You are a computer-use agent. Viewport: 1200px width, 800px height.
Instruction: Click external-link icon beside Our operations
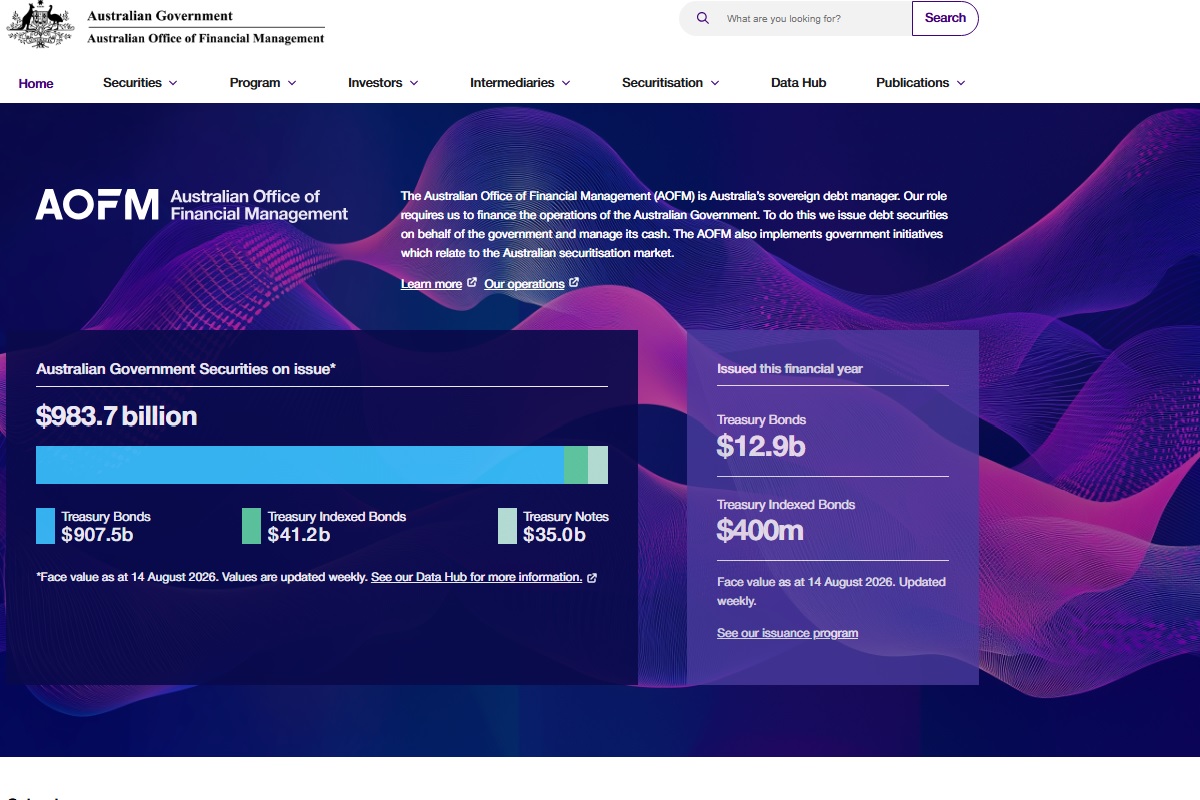574,283
